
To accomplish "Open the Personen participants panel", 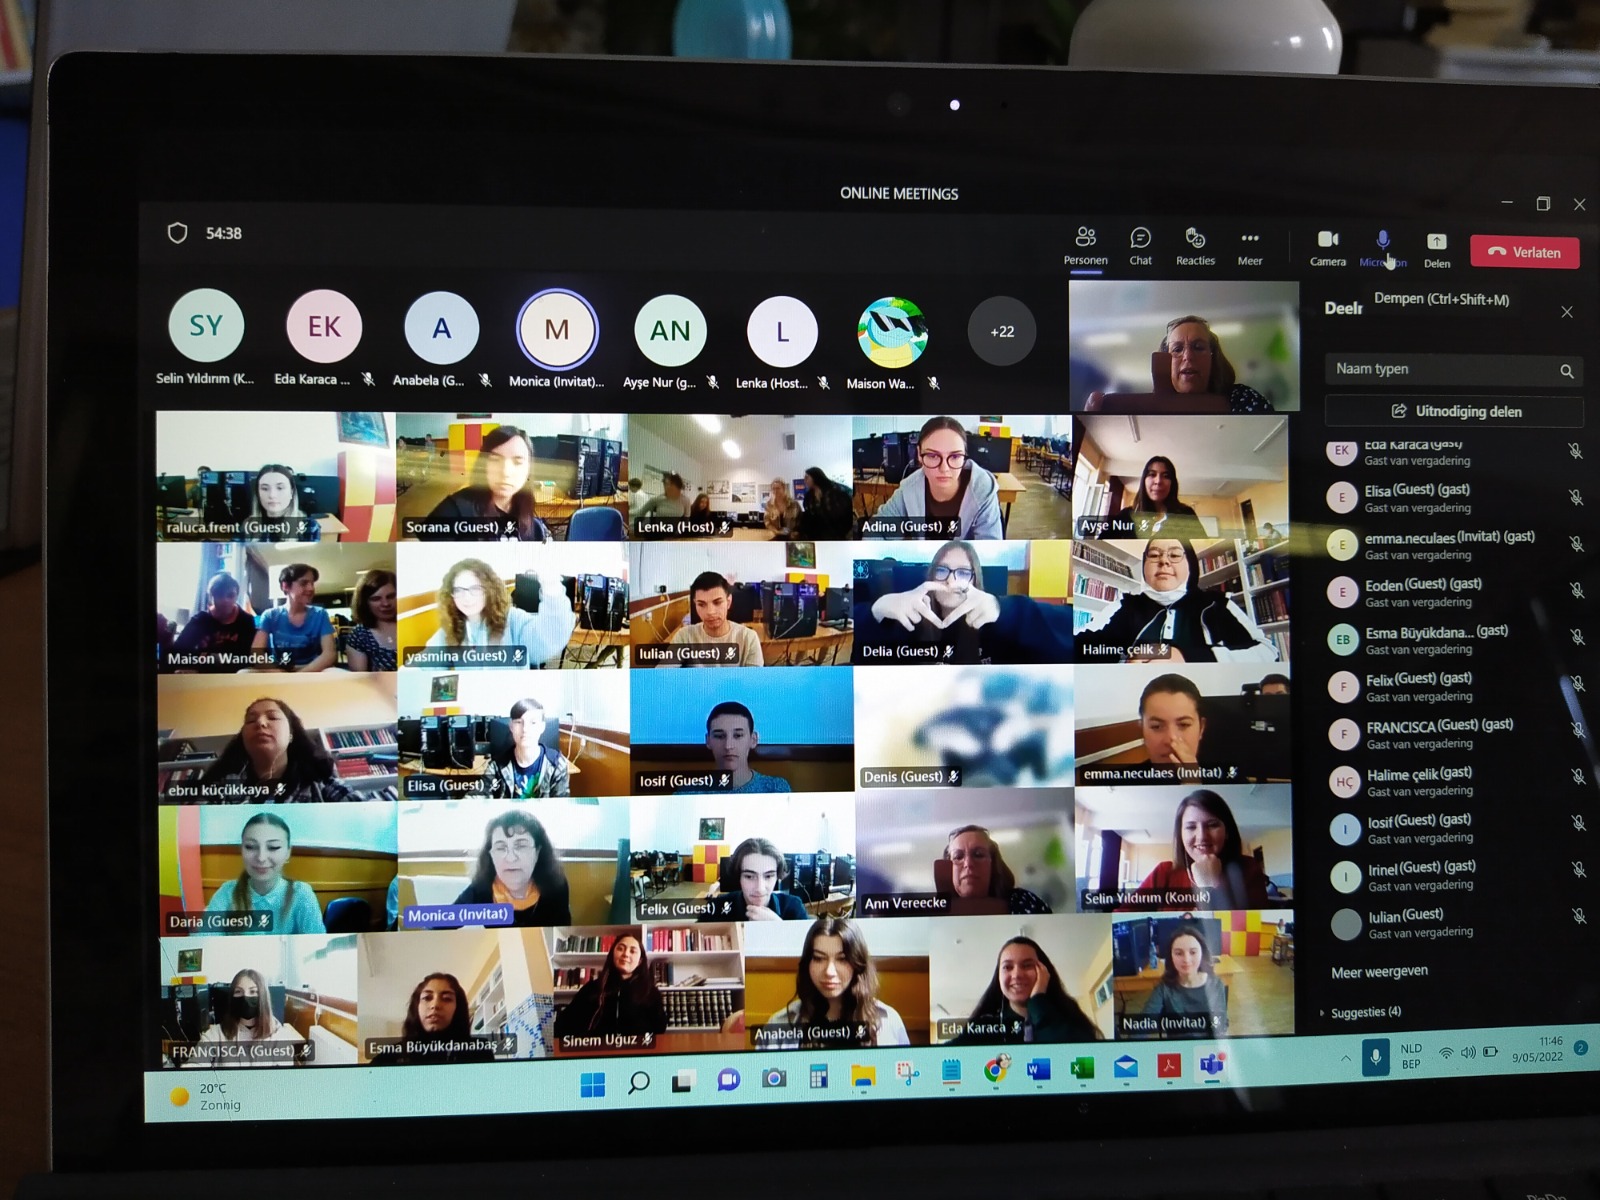I will coord(1085,245).
